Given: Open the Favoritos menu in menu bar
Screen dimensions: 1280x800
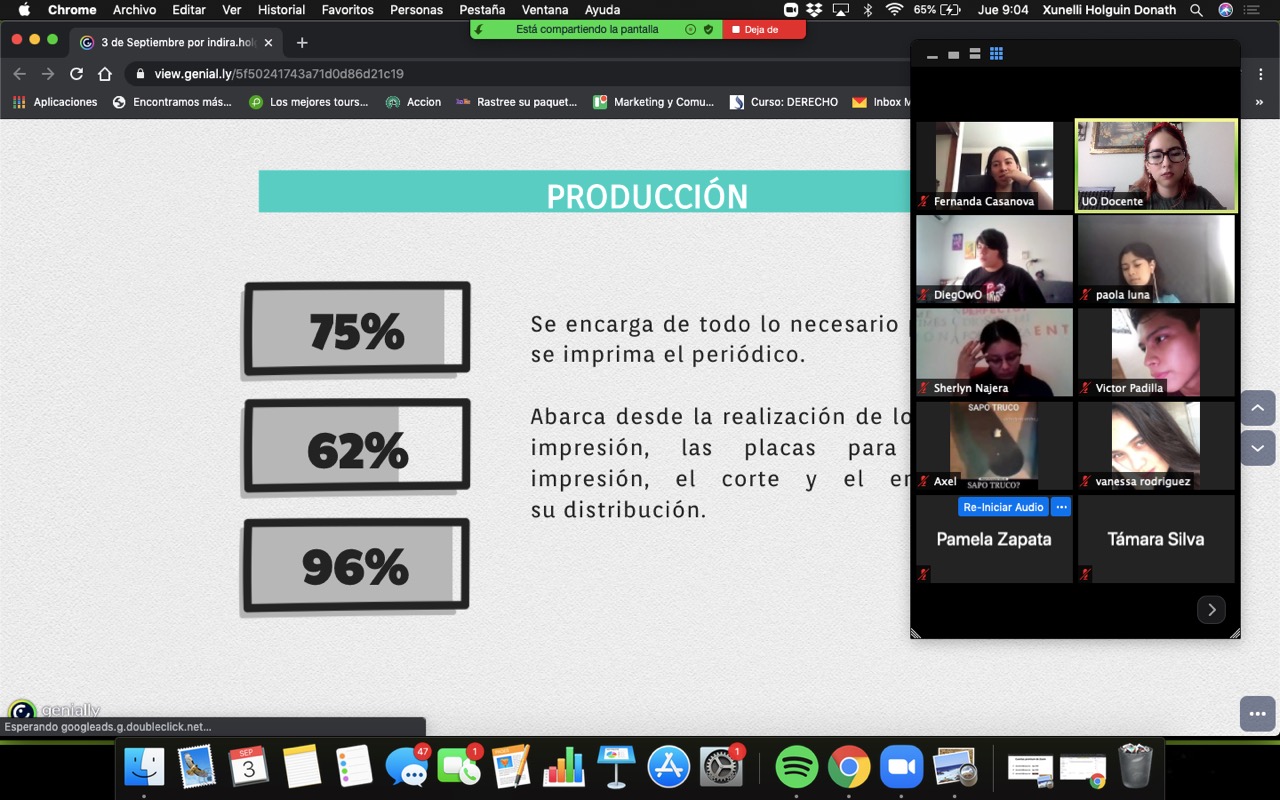Looking at the screenshot, I should [347, 10].
